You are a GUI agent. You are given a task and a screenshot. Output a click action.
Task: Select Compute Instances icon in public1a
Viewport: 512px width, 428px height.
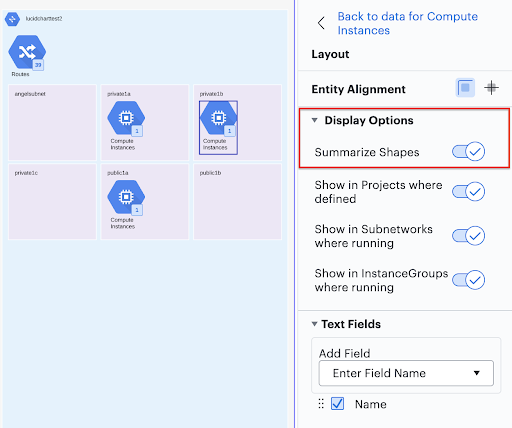tap(126, 197)
